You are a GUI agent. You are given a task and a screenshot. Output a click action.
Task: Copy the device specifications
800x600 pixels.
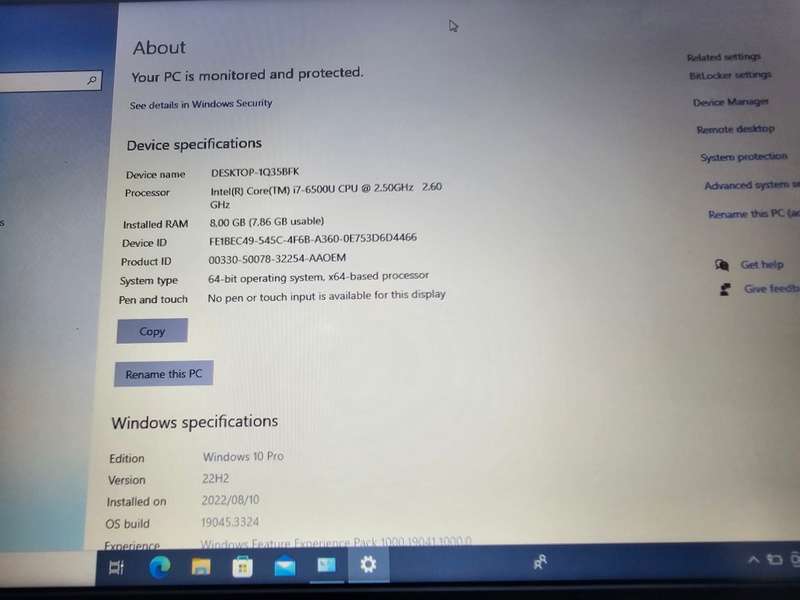click(x=152, y=331)
